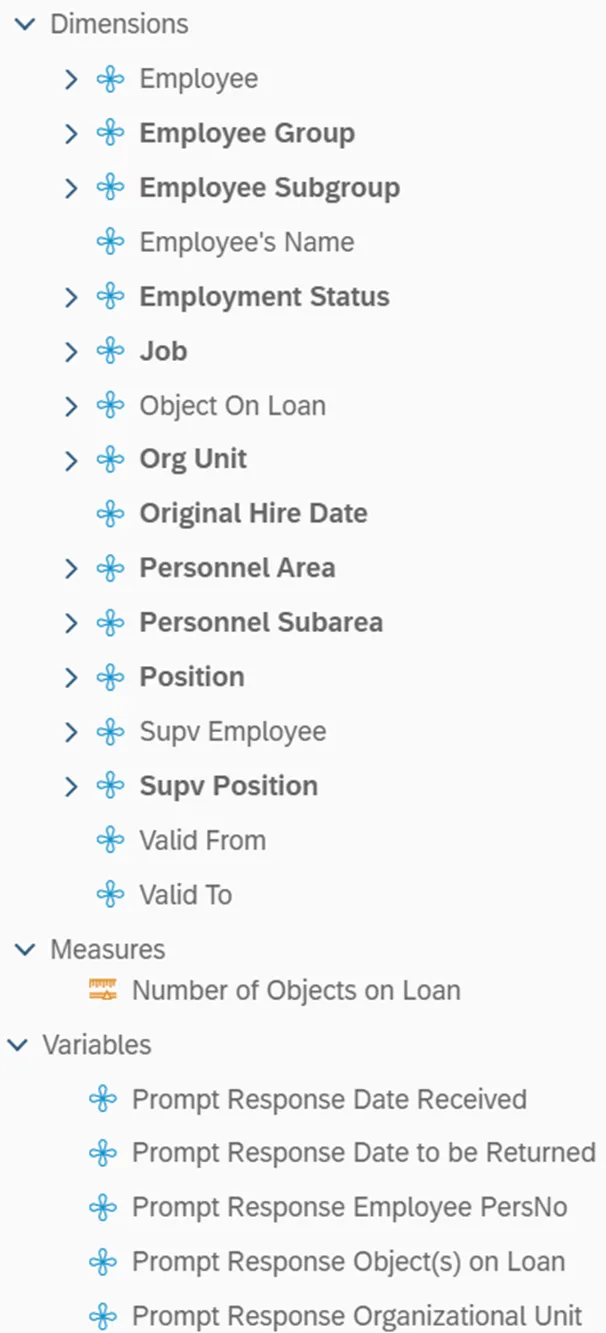The width and height of the screenshot is (606, 1333).
Task: Expand the Employee Group dimension
Action: click(x=70, y=133)
